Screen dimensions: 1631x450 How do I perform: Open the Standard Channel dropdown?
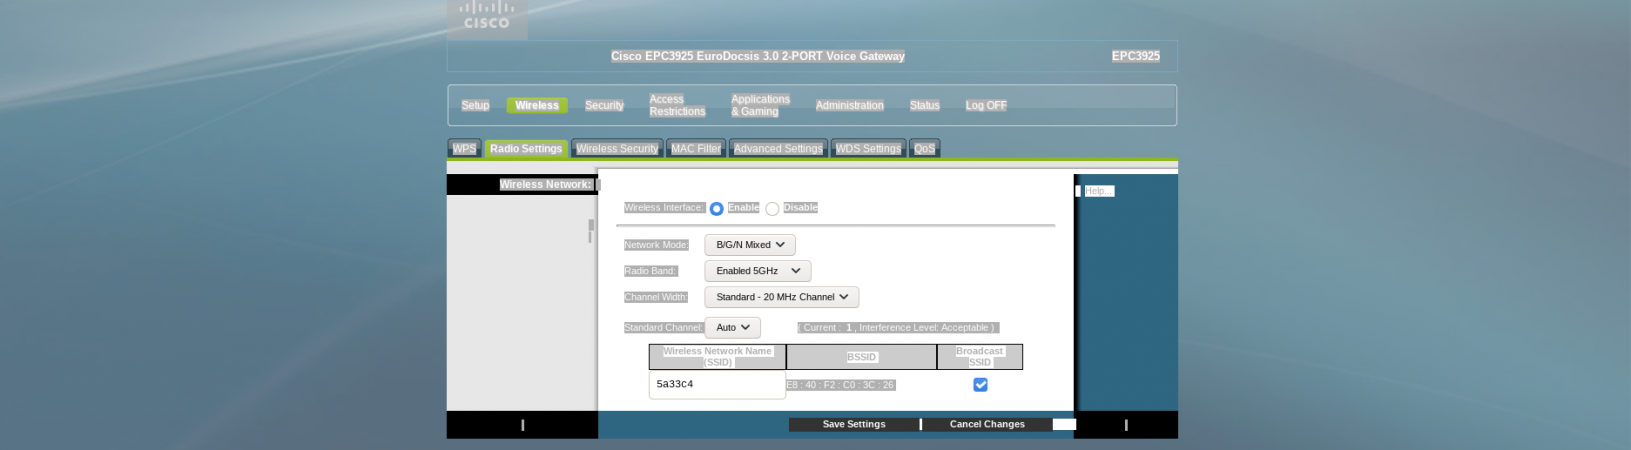click(x=733, y=327)
